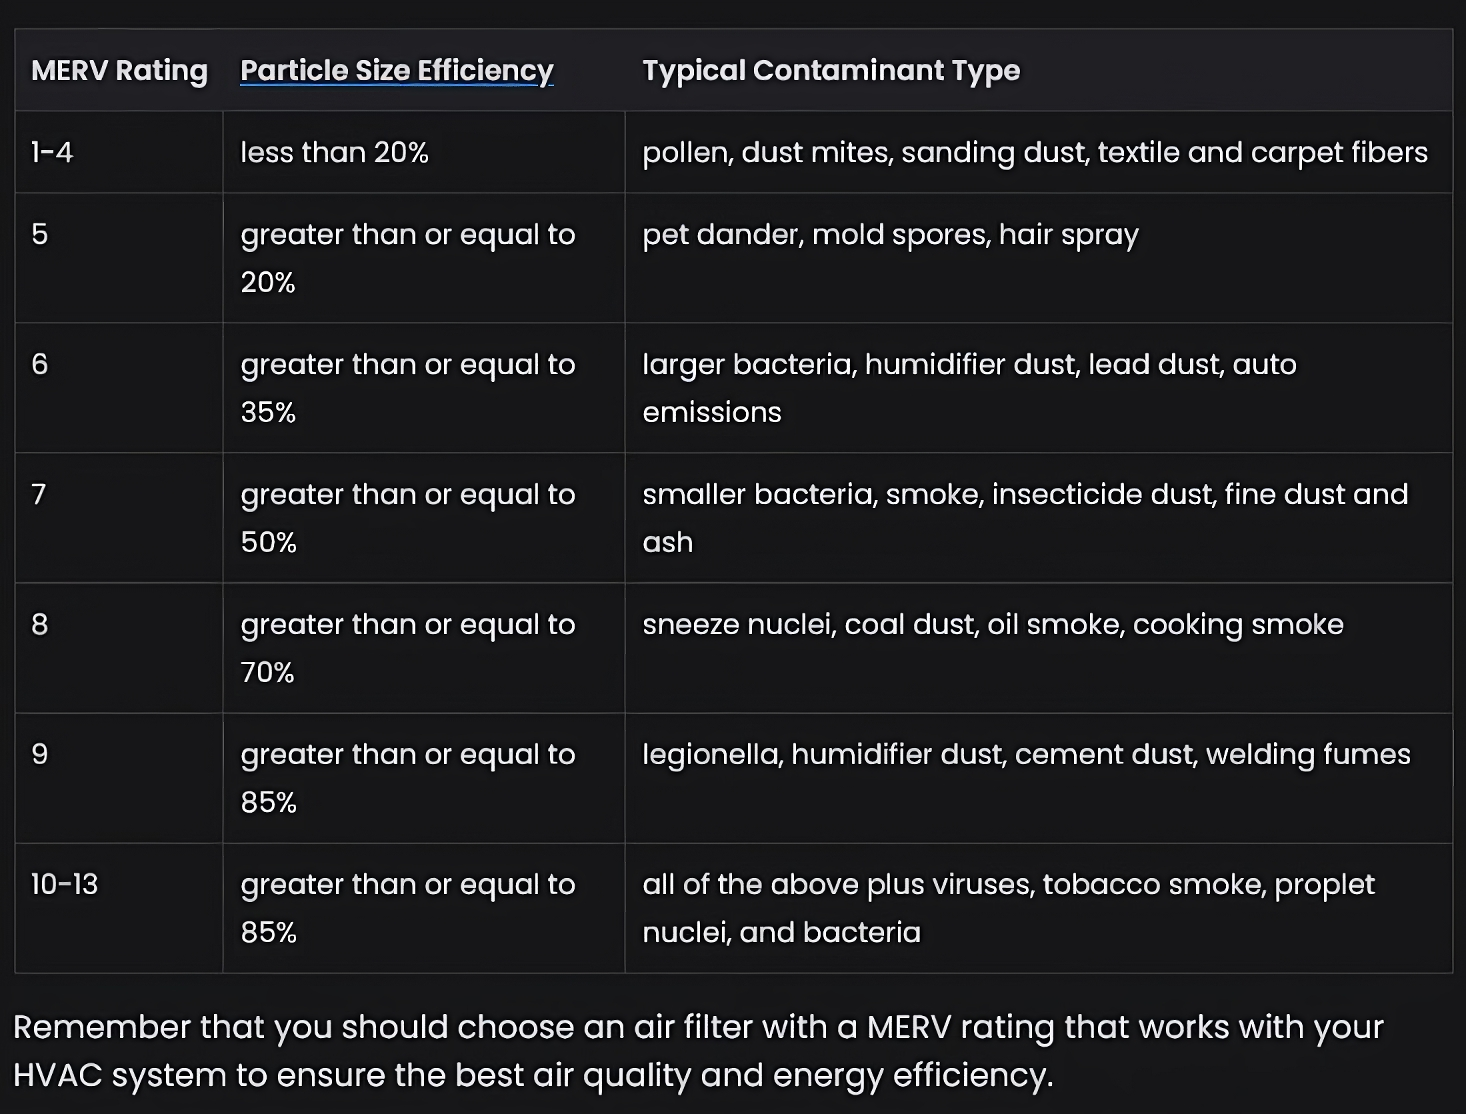This screenshot has height=1114, width=1466.
Task: Click the MERV rating 8 cell
Action: click(40, 624)
